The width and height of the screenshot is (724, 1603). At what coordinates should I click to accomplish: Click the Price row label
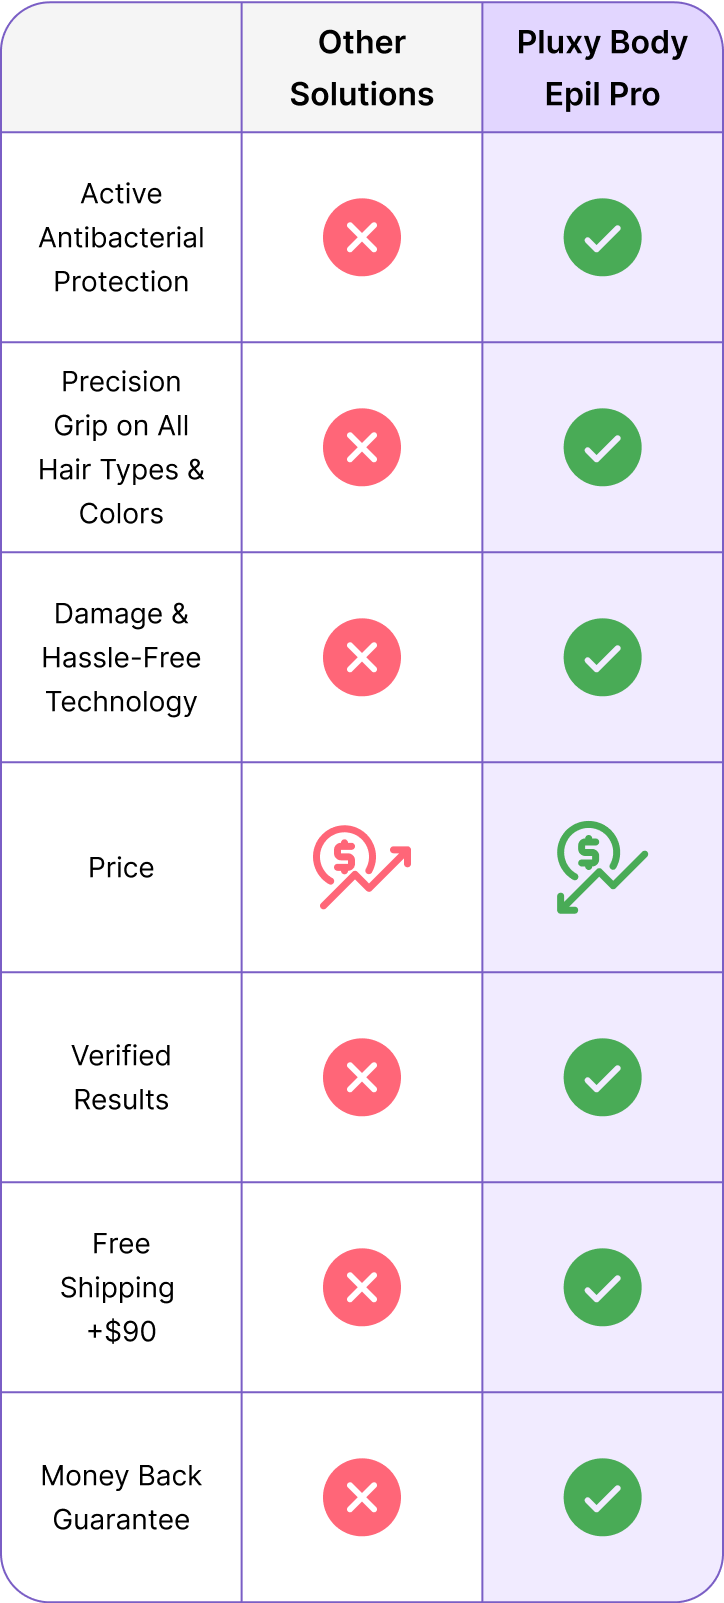(121, 868)
